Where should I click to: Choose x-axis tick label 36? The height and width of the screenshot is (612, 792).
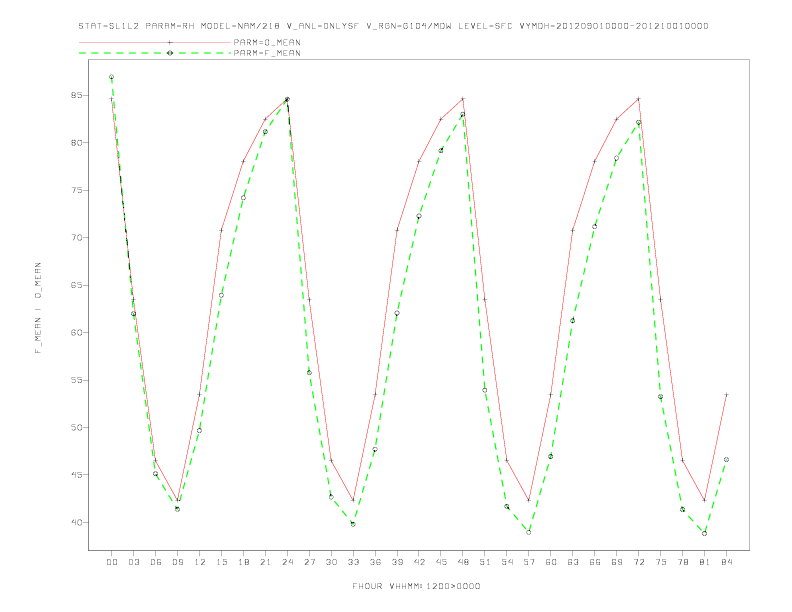tap(375, 562)
